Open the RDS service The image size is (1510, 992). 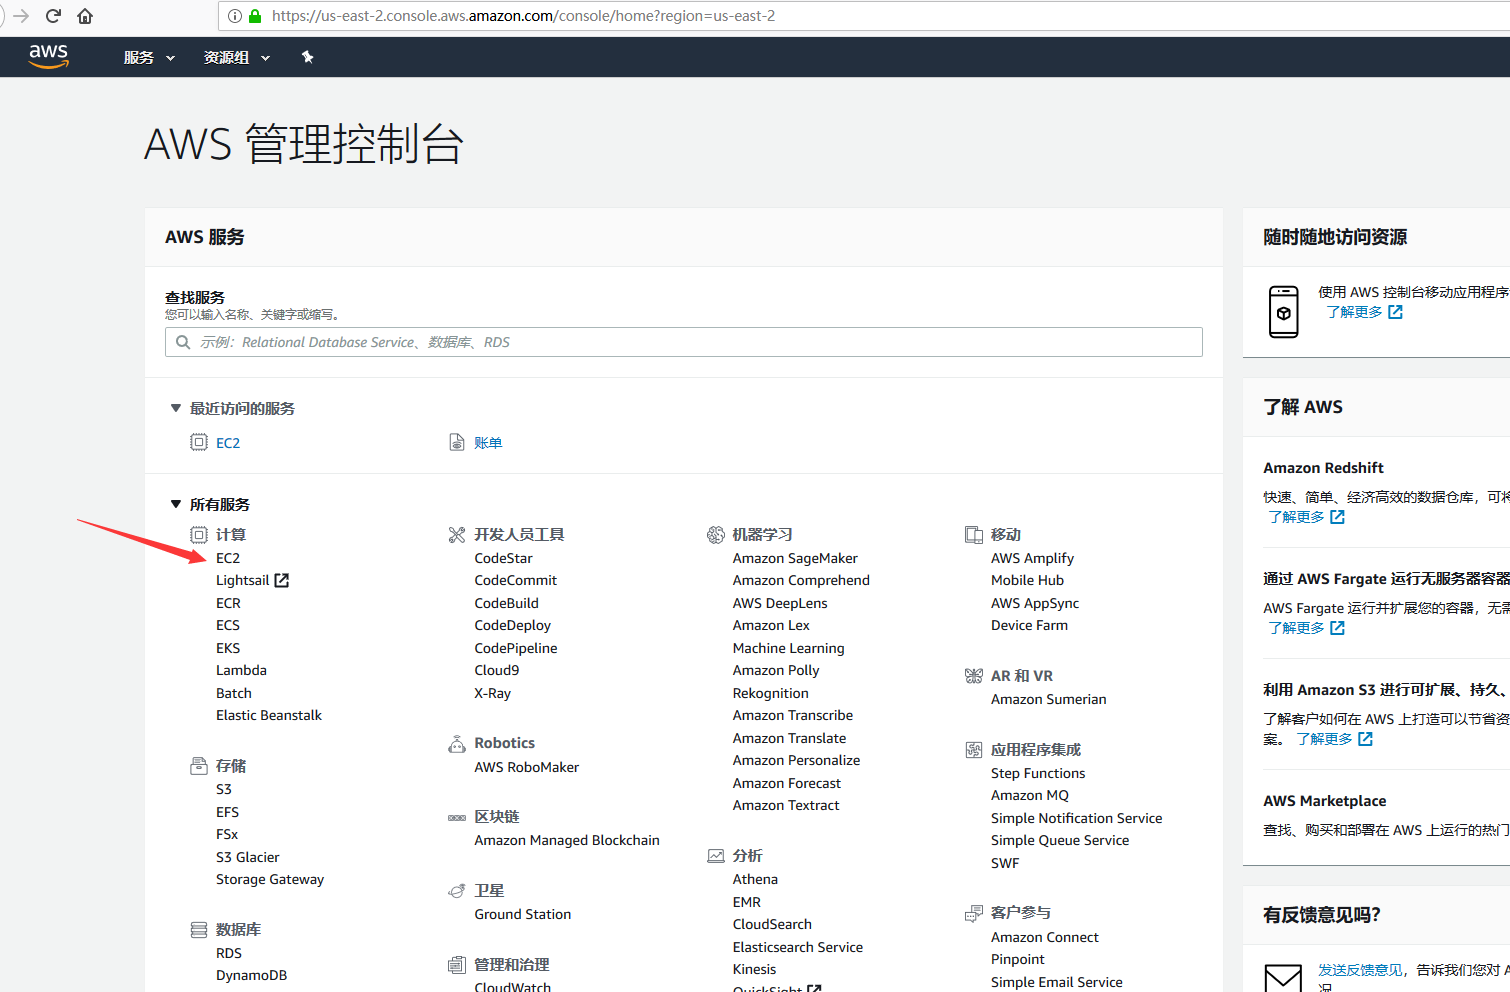(x=229, y=953)
